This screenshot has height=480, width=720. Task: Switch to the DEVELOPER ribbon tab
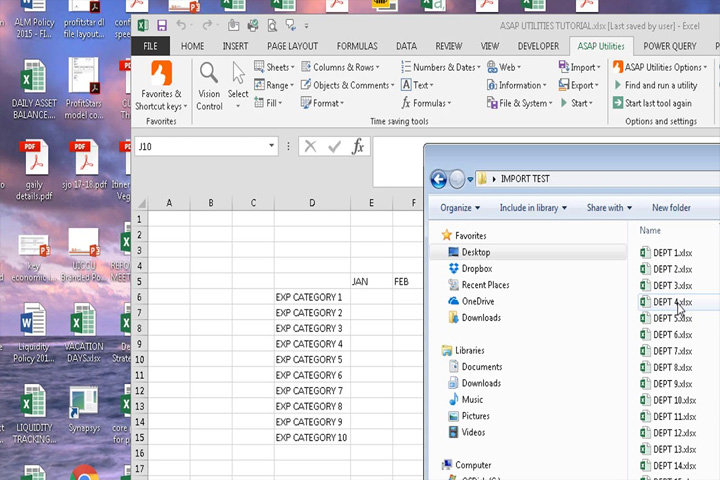pos(538,46)
